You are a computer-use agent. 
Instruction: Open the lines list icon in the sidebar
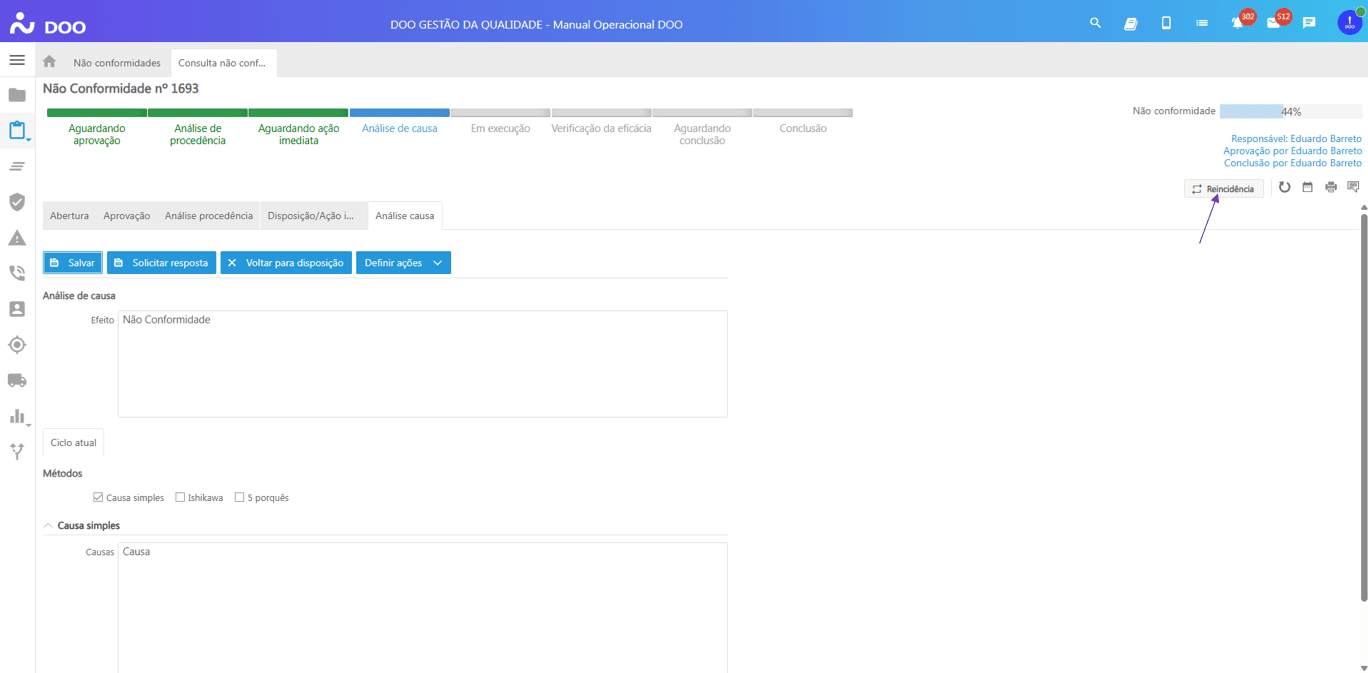[17, 166]
